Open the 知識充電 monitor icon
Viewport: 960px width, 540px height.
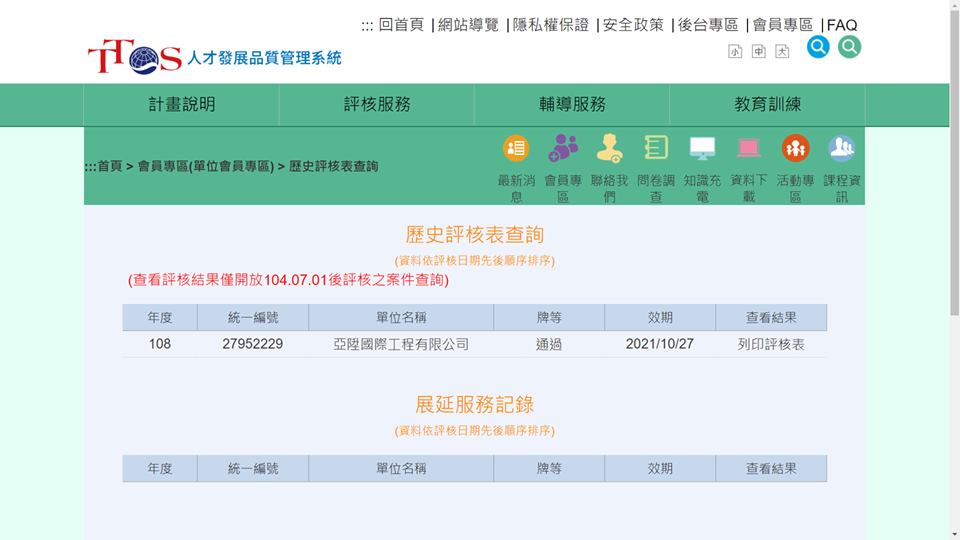point(702,149)
